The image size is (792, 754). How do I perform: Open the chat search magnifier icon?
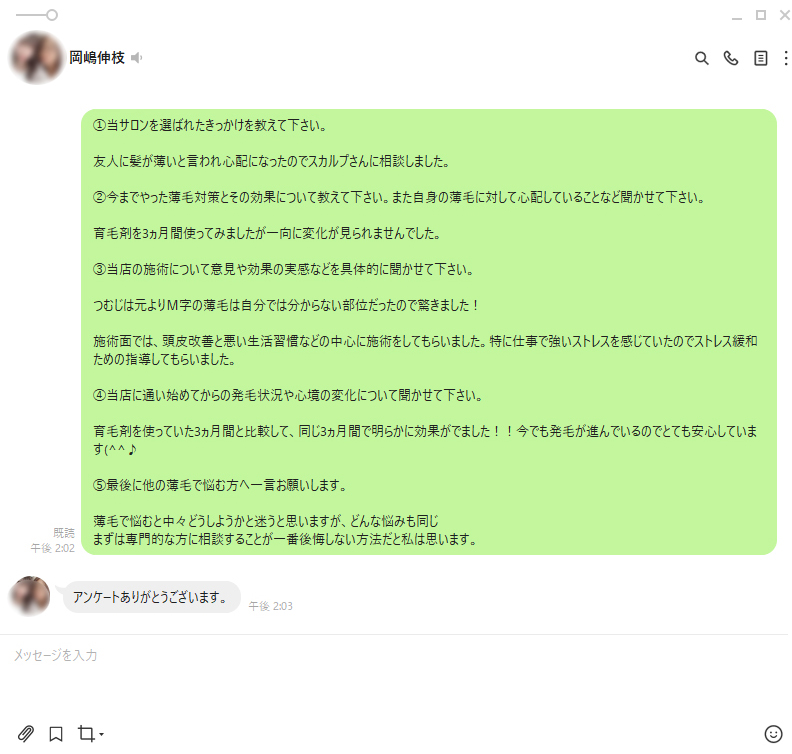[x=701, y=59]
